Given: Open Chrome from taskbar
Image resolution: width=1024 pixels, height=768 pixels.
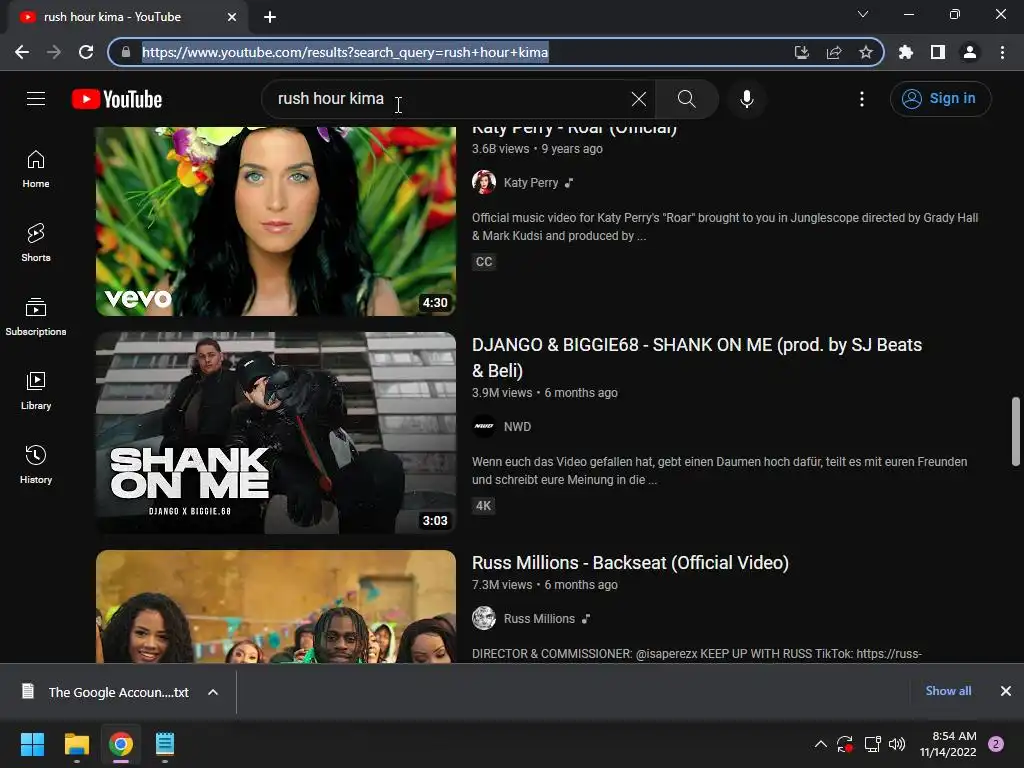Looking at the screenshot, I should 121,744.
